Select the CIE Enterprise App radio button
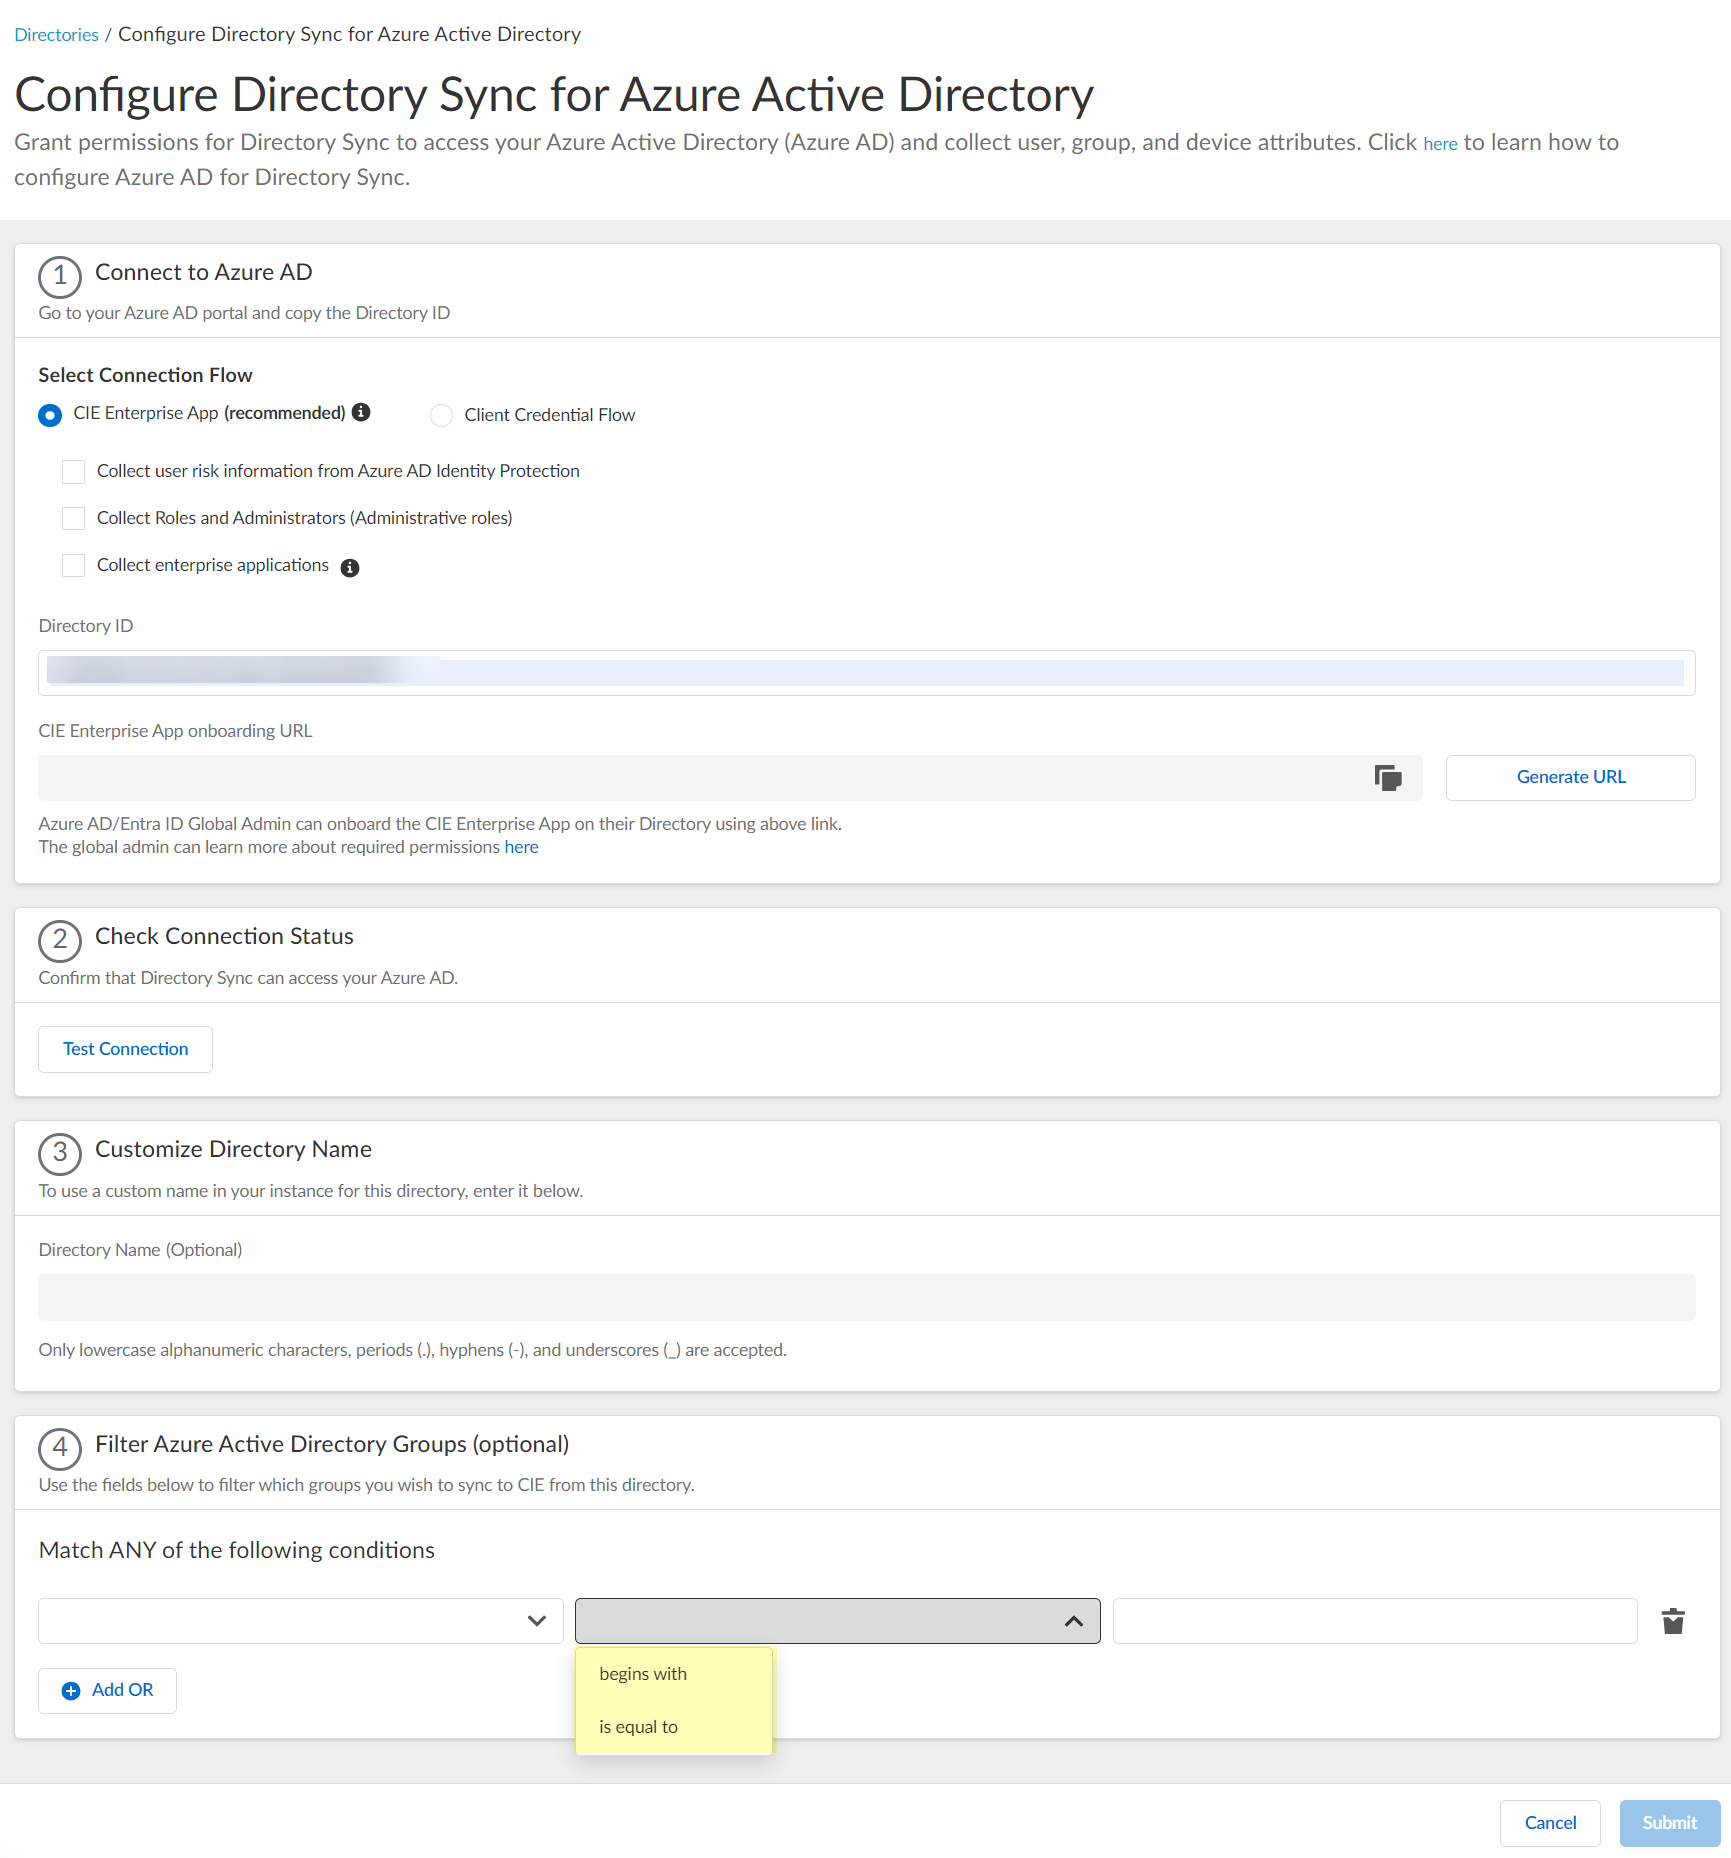Image resolution: width=1731 pixels, height=1858 pixels. 50,415
